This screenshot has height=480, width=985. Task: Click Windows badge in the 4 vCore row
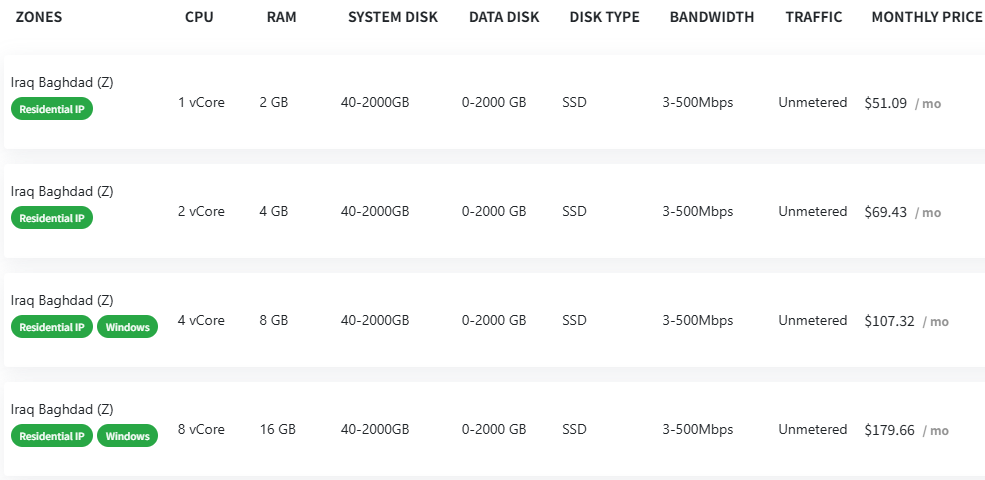[127, 327]
